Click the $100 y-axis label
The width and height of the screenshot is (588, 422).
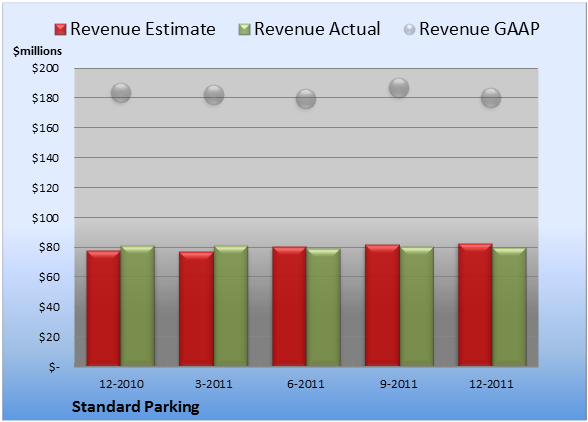point(45,218)
